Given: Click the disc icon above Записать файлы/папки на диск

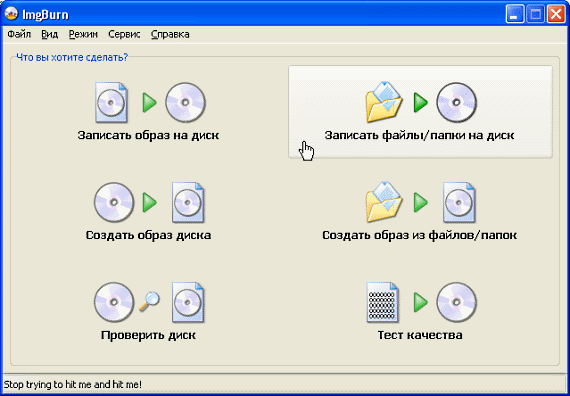Looking at the screenshot, I should [457, 102].
